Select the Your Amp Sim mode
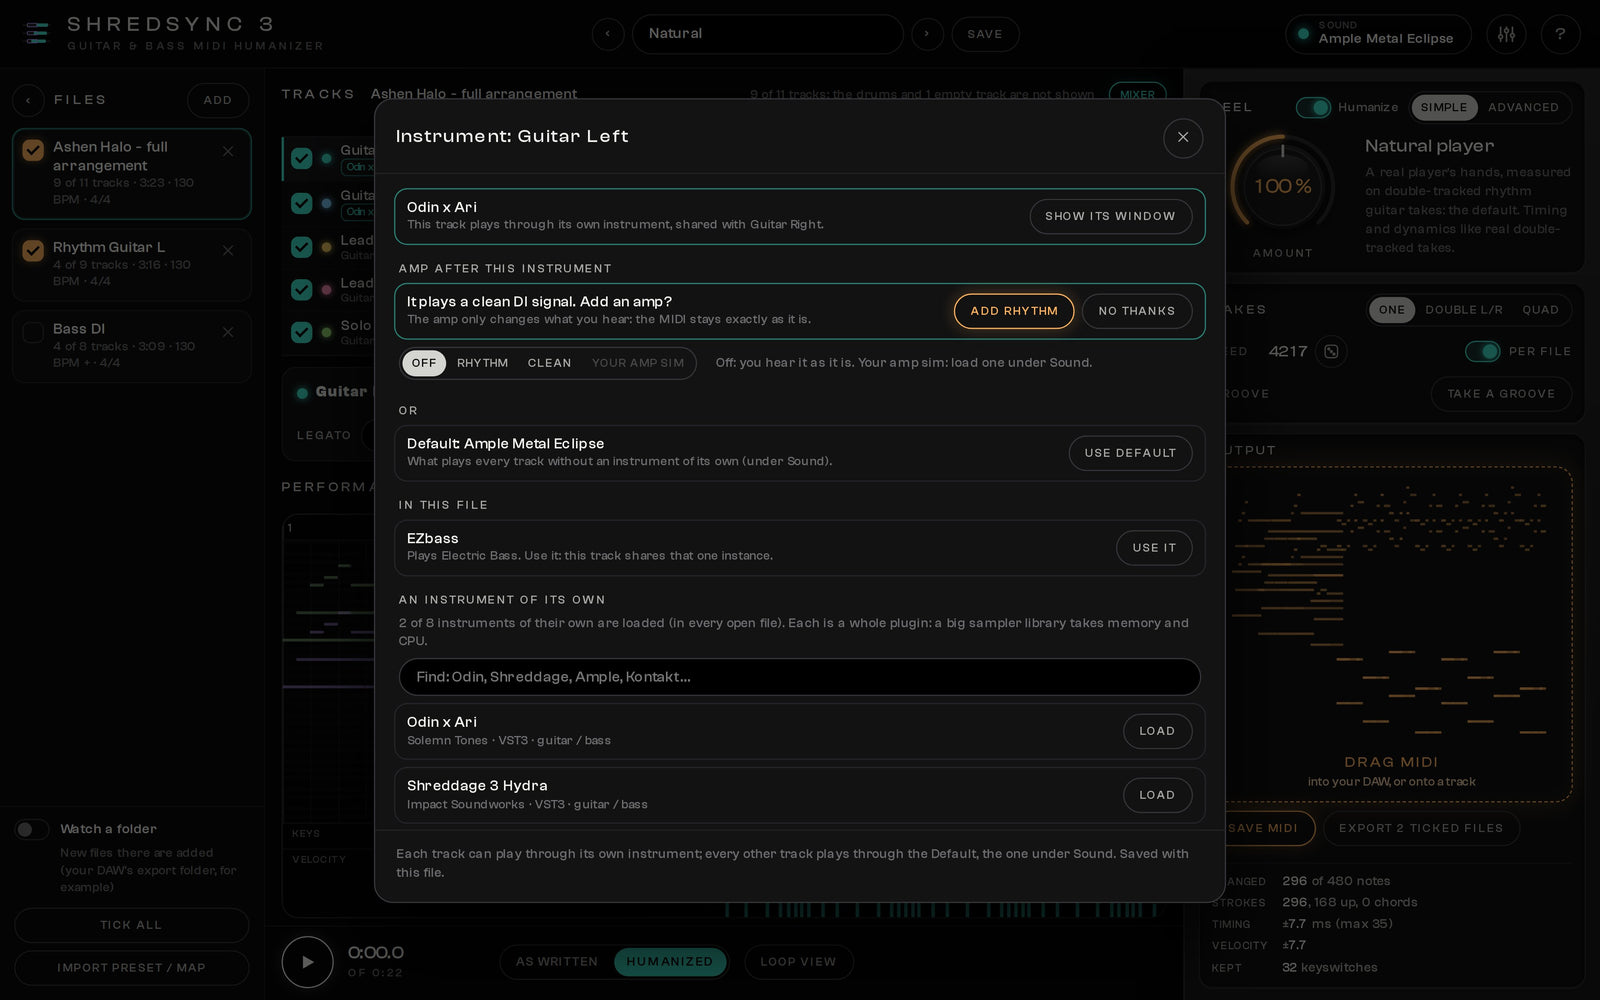The image size is (1600, 1000). [638, 363]
